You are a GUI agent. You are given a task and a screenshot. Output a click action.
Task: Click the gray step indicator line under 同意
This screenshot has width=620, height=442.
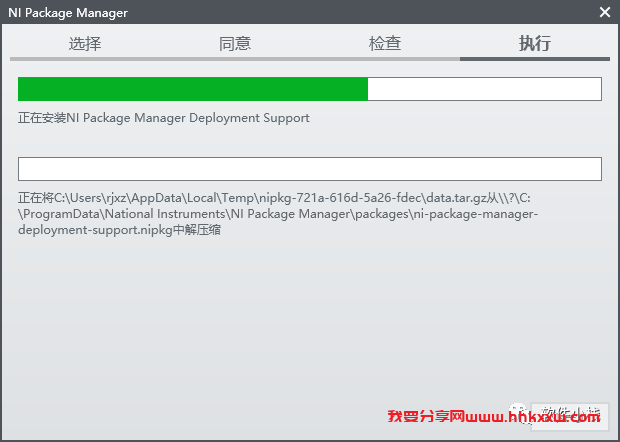coord(235,59)
